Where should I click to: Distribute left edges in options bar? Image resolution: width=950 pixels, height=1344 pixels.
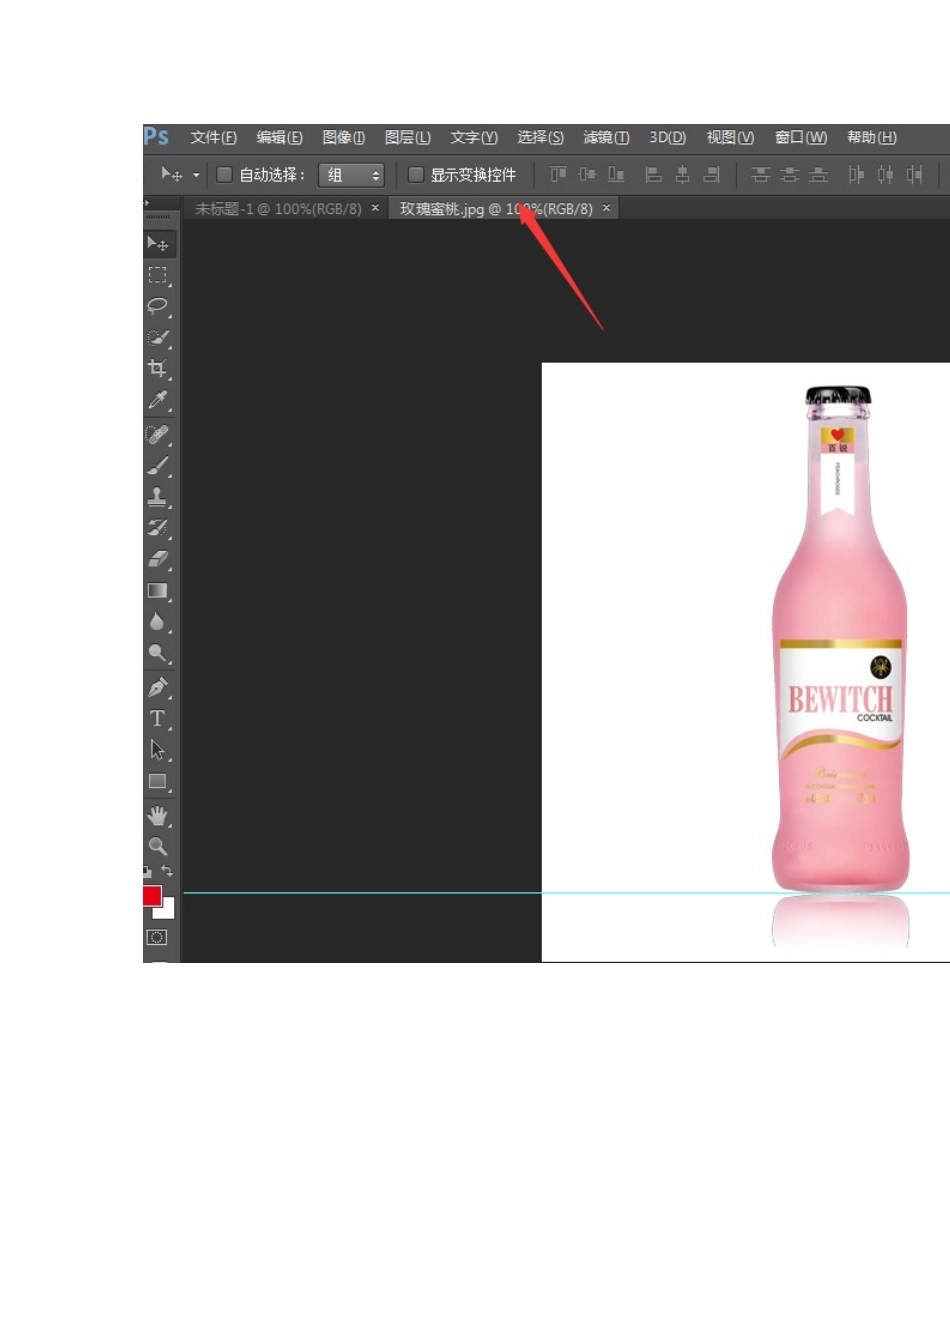pos(856,175)
